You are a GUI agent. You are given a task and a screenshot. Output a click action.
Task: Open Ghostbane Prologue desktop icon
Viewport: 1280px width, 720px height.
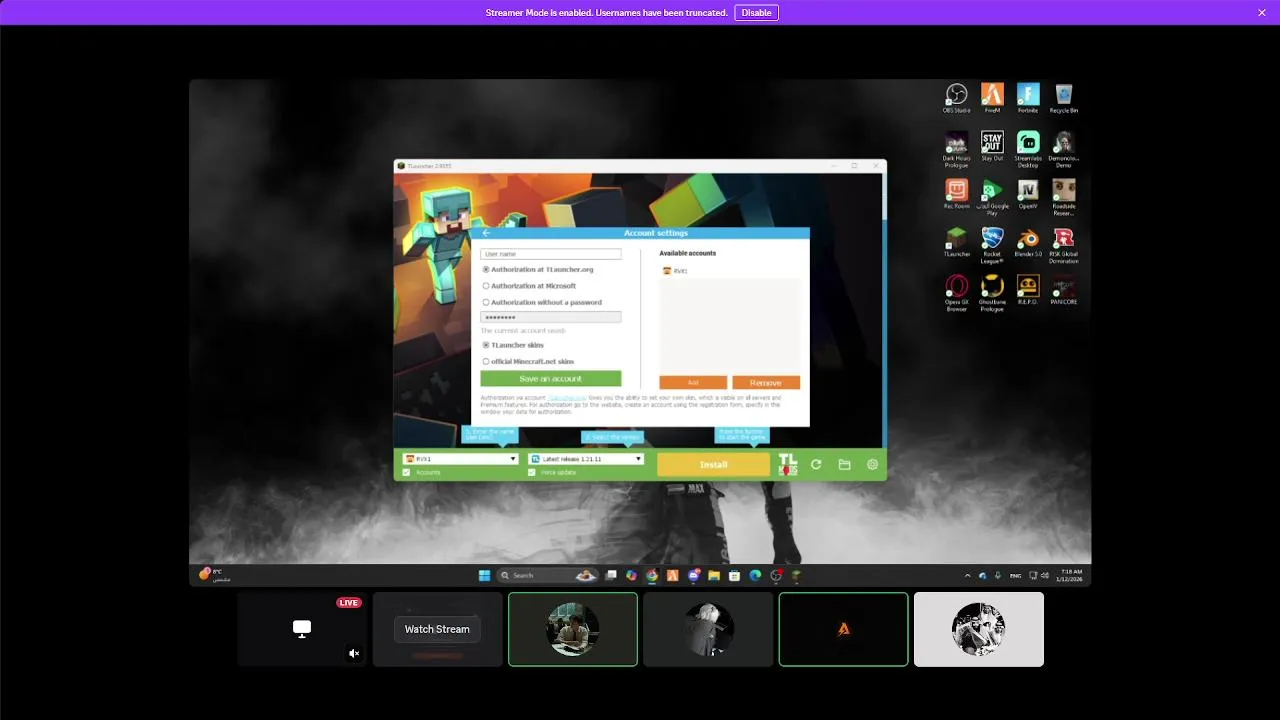[x=992, y=294]
